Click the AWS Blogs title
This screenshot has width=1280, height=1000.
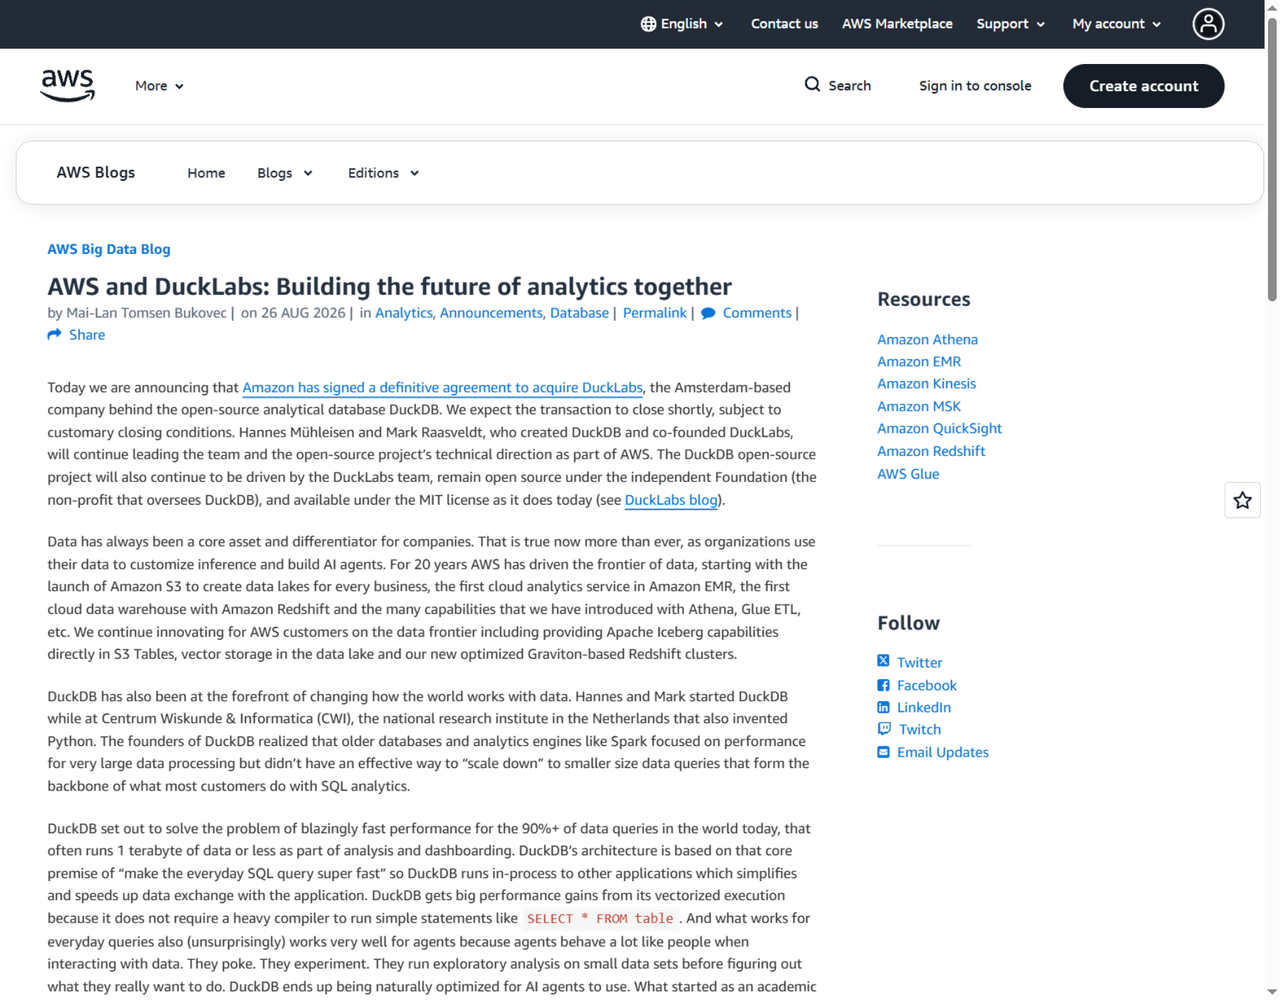coord(96,172)
